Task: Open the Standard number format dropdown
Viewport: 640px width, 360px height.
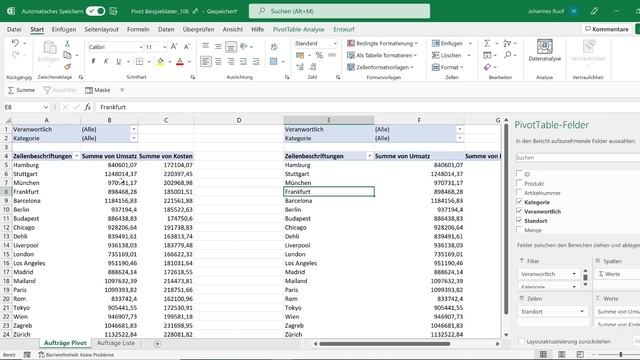Action: (335, 43)
